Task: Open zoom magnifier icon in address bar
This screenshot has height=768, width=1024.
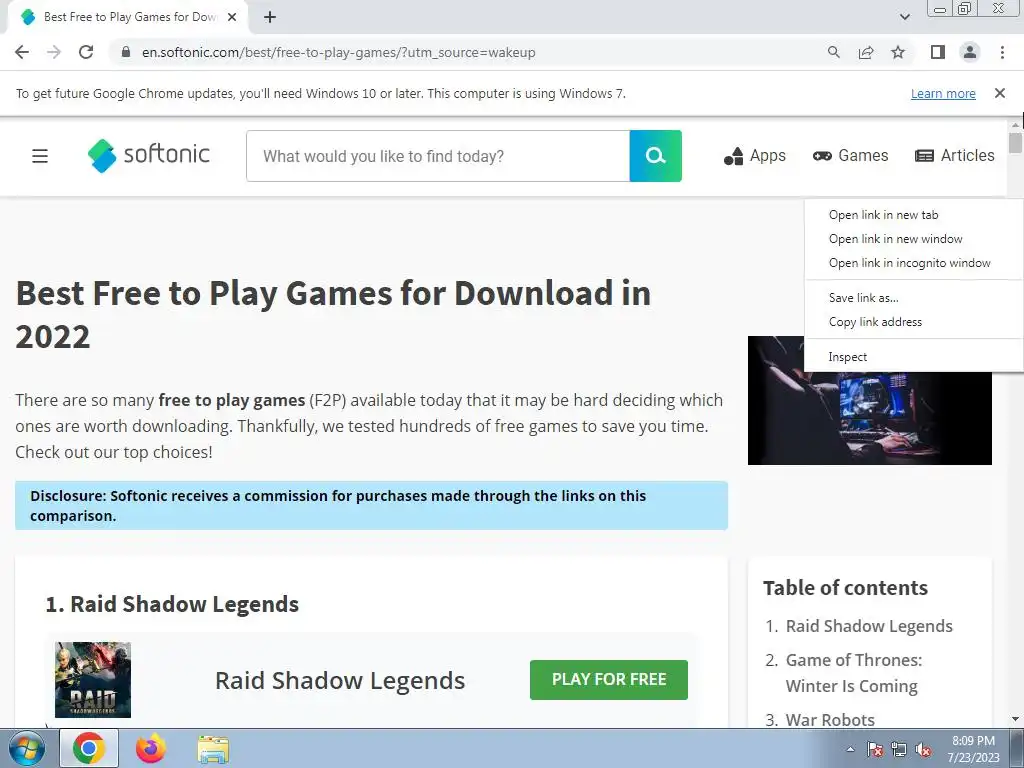Action: 833,52
